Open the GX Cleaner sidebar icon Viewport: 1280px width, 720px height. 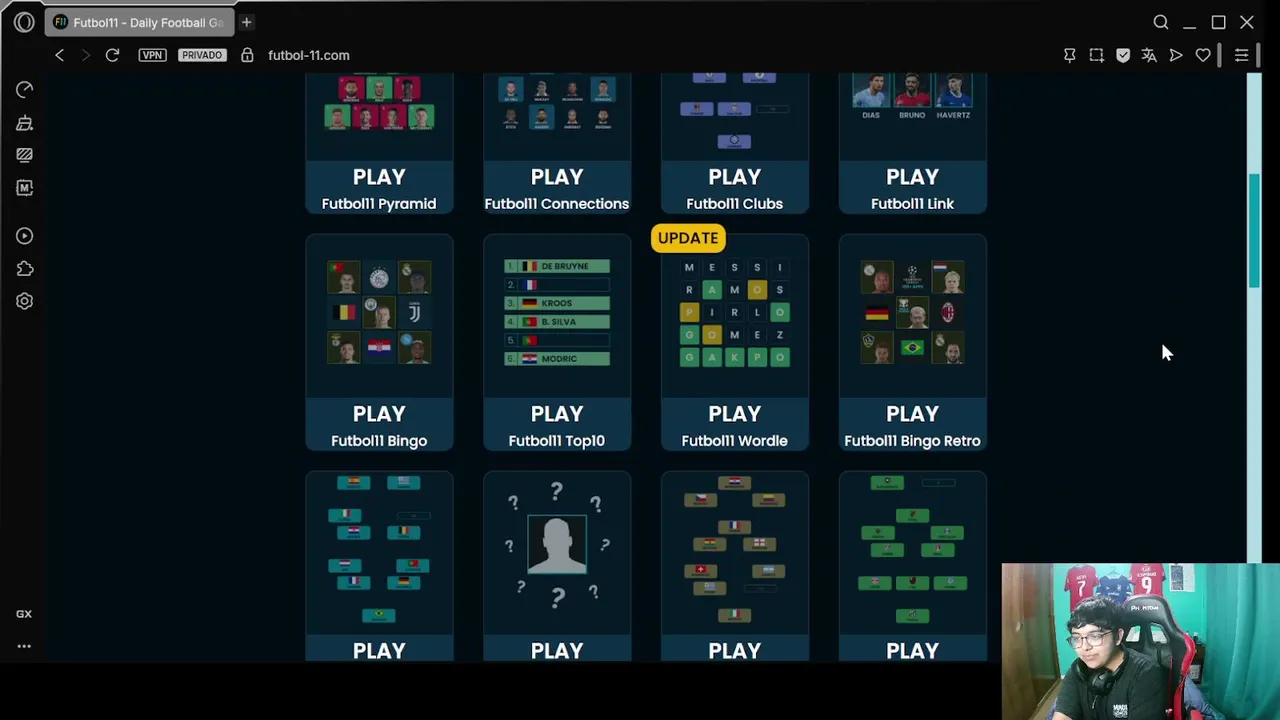pos(25,123)
